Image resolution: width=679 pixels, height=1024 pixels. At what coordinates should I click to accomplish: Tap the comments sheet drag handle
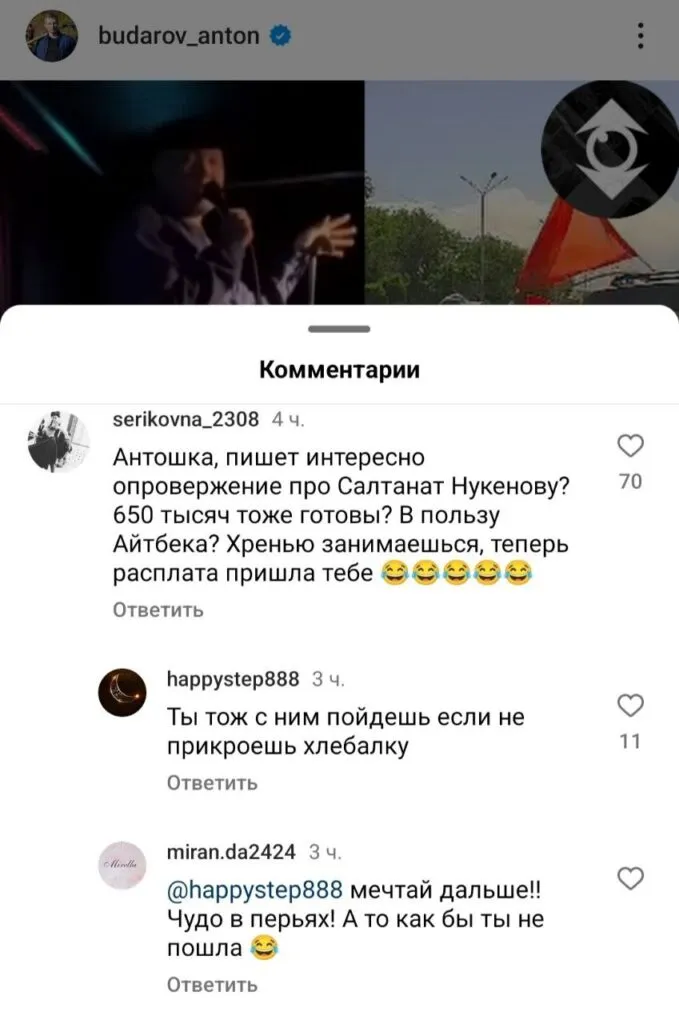click(339, 329)
